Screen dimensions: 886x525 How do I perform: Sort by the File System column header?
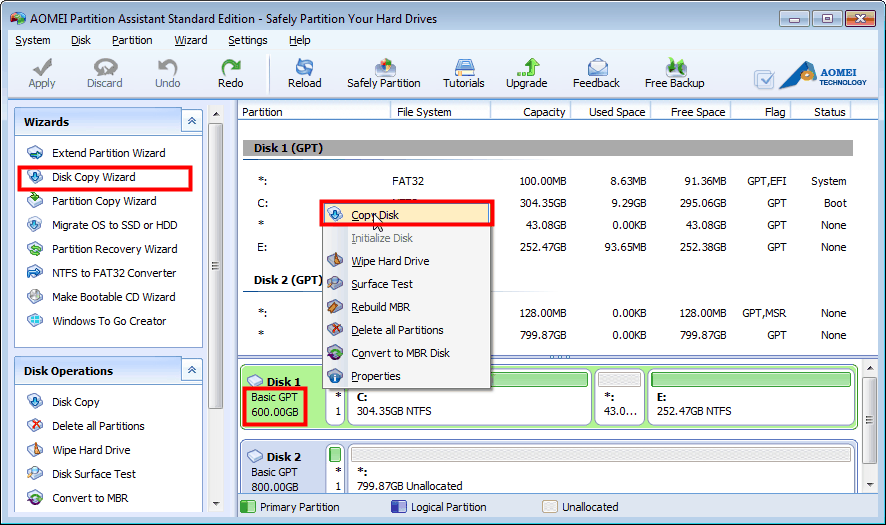[x=440, y=112]
